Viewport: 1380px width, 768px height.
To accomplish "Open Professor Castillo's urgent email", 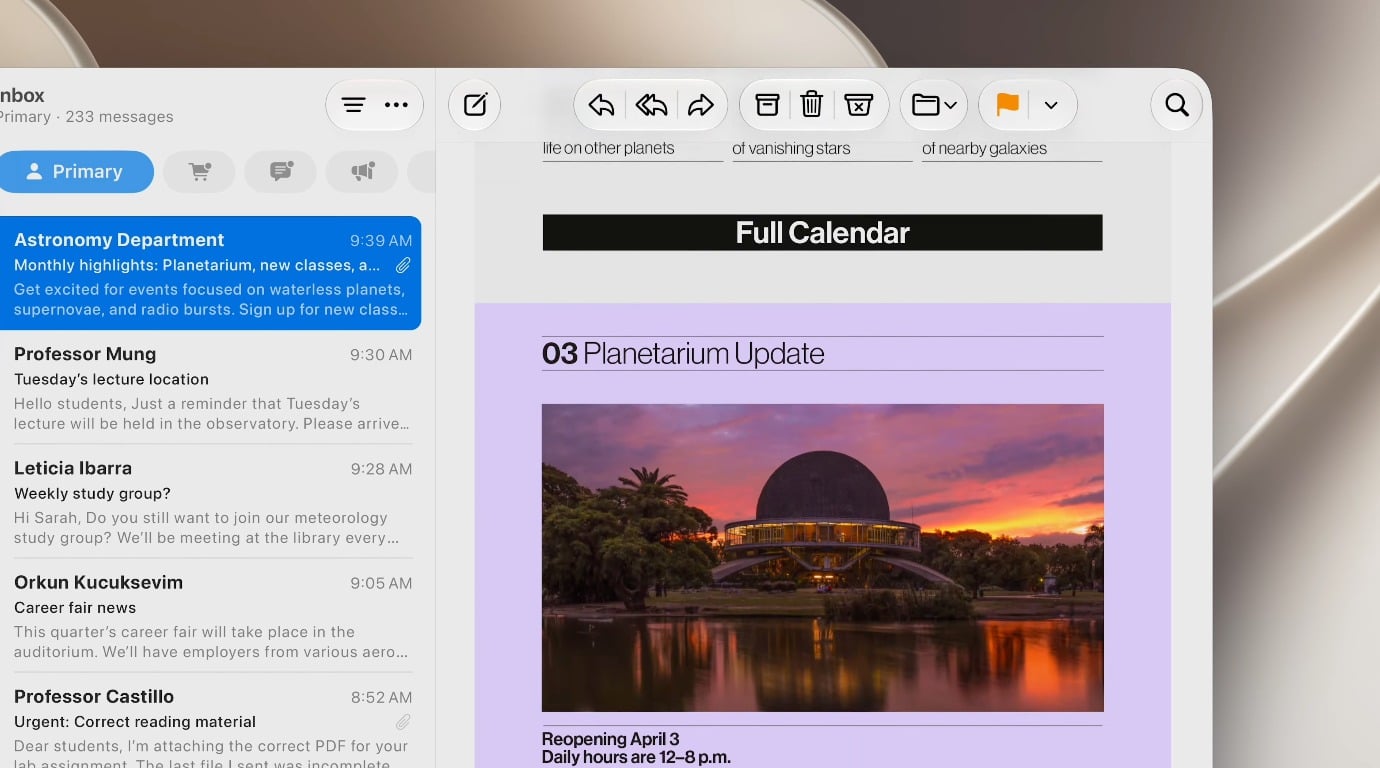I will 208,722.
